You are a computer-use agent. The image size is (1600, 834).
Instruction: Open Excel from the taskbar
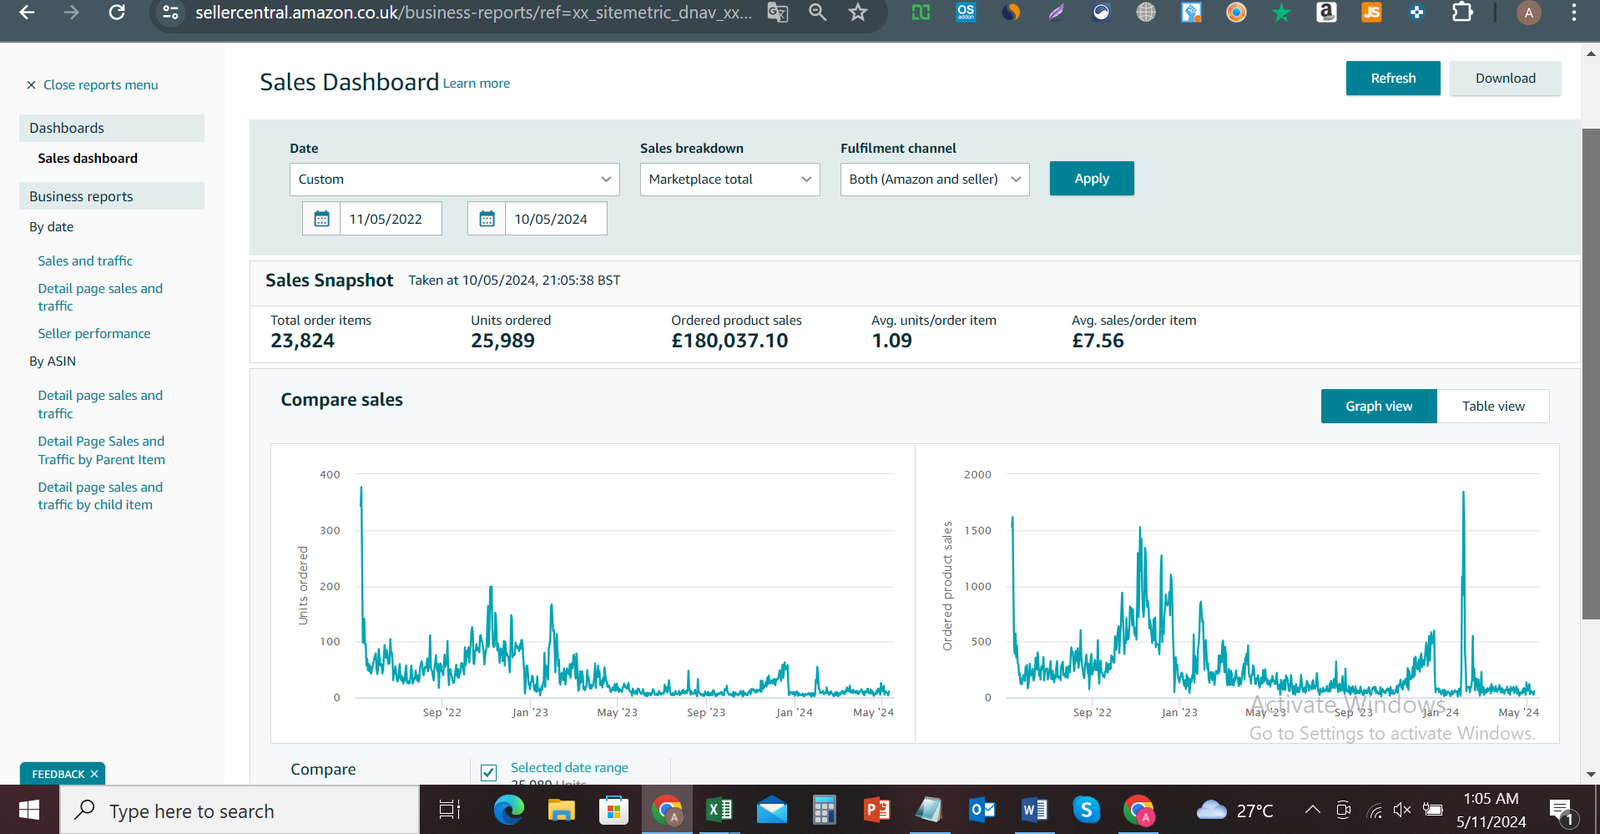tap(719, 810)
